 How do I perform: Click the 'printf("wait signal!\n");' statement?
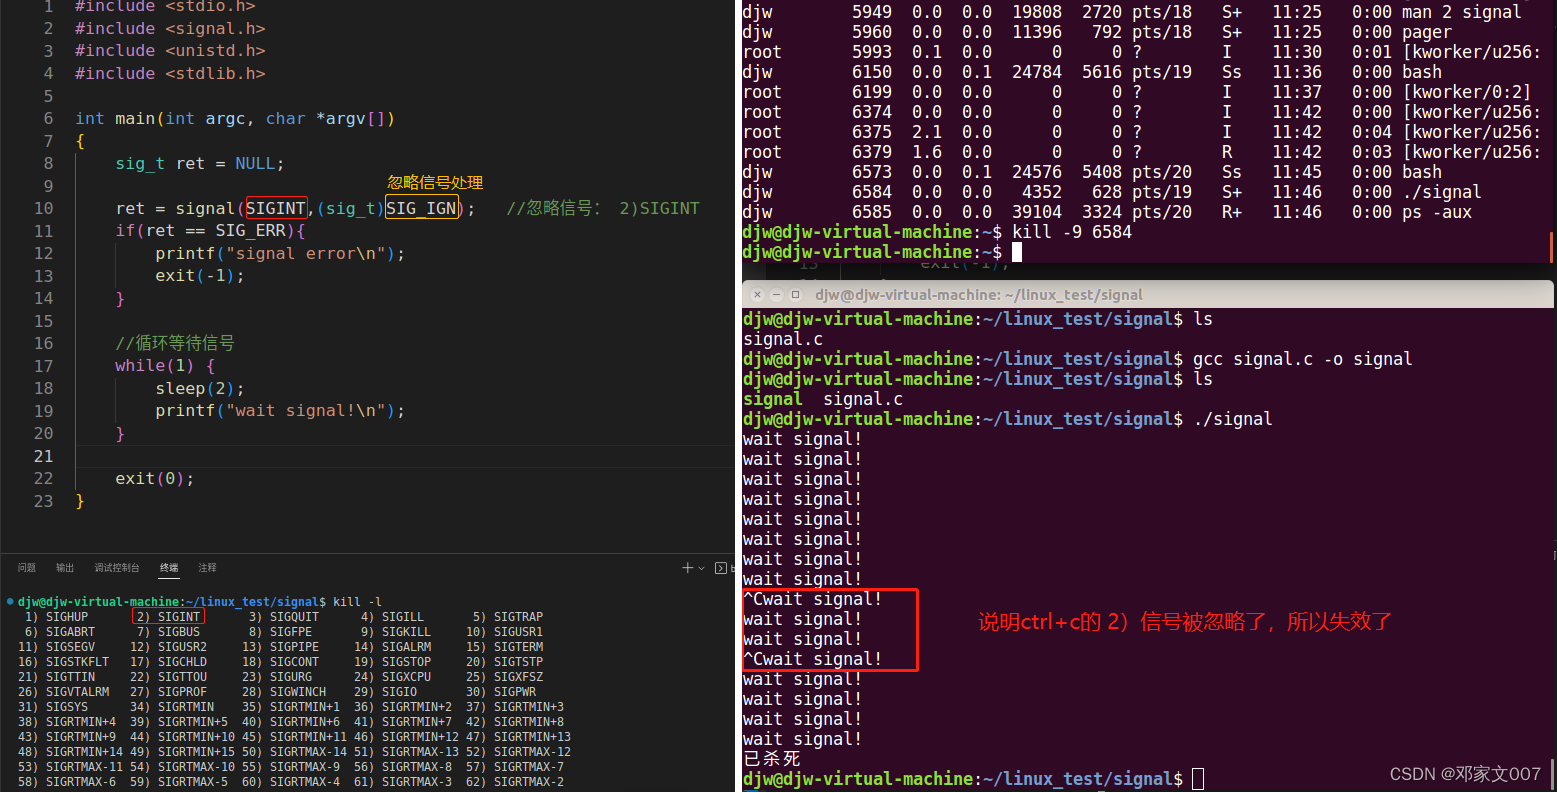pyautogui.click(x=280, y=411)
